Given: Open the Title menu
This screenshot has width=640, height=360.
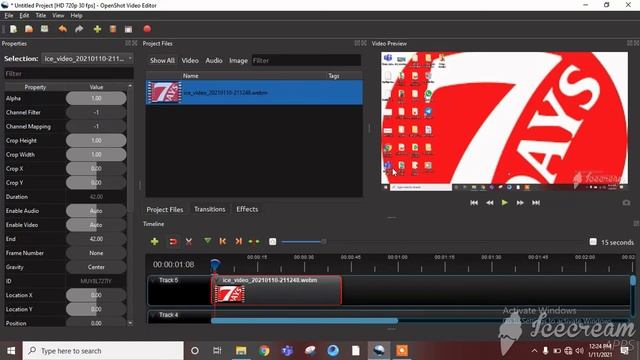Looking at the screenshot, I should click(41, 16).
